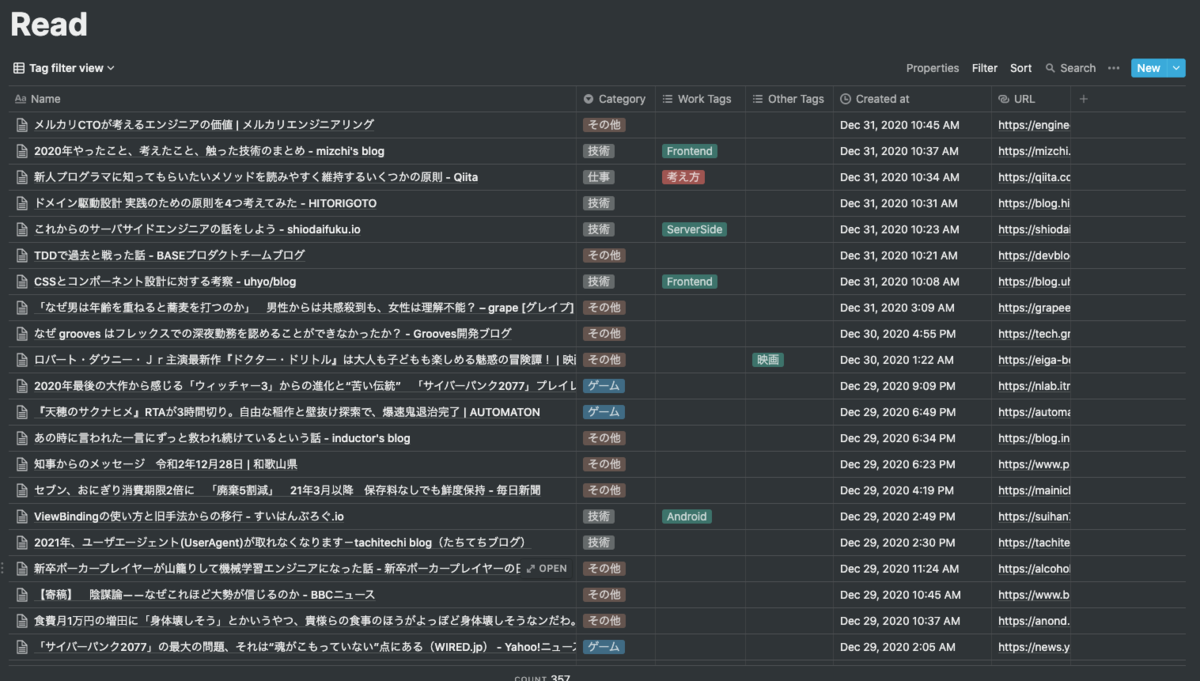Click the Search magnifier button
The width and height of the screenshot is (1200, 681).
1070,68
